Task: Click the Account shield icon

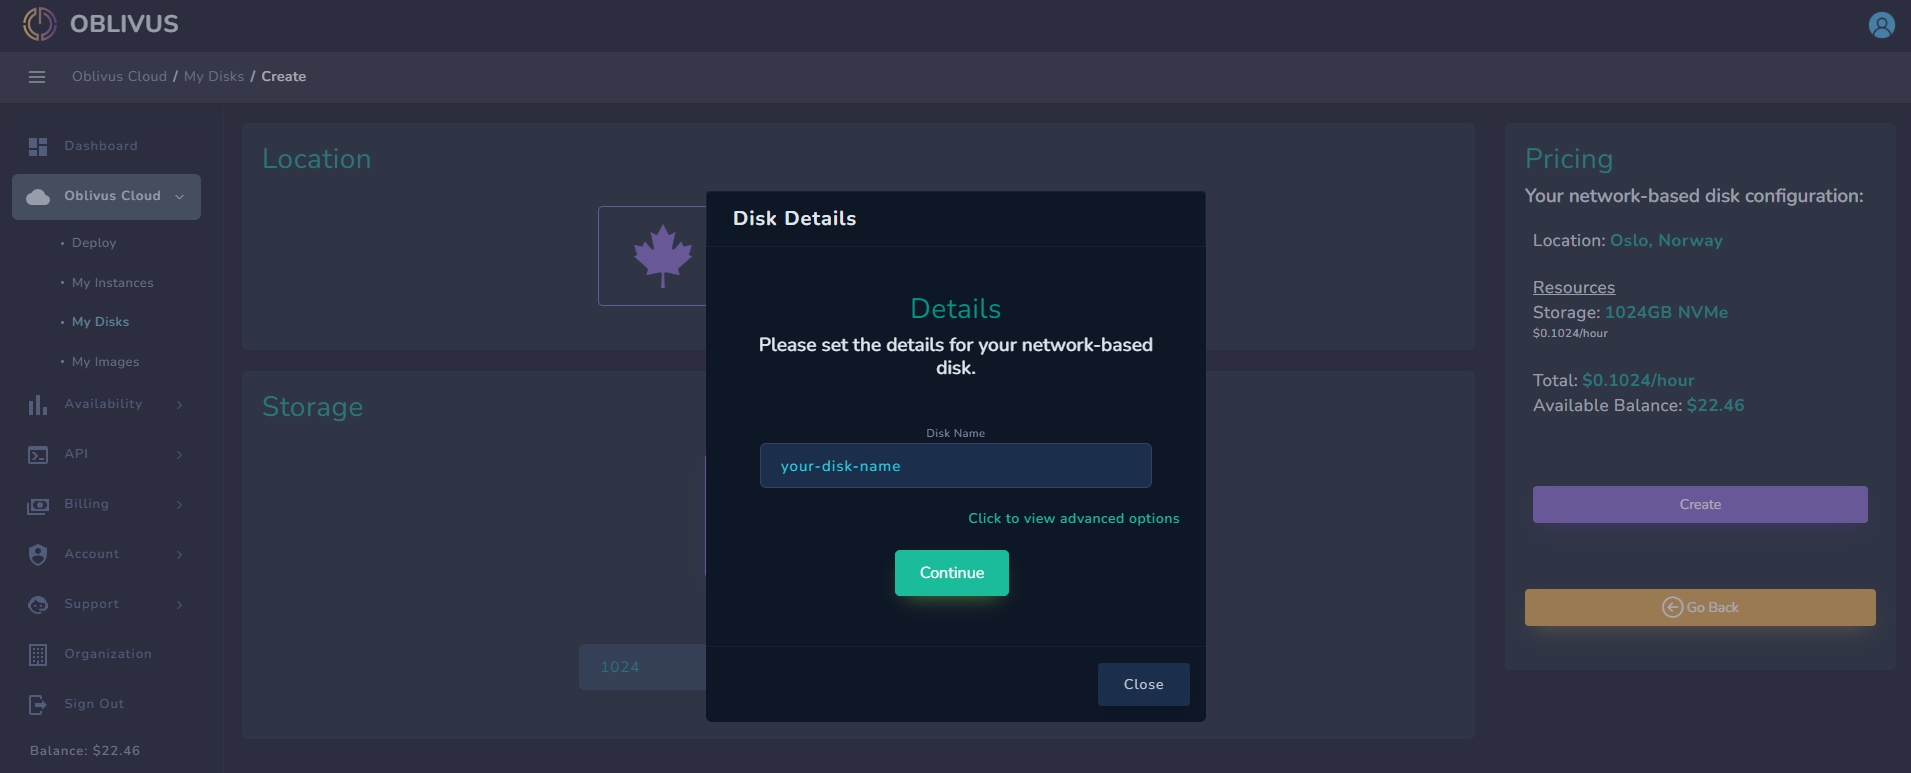Action: 38,555
